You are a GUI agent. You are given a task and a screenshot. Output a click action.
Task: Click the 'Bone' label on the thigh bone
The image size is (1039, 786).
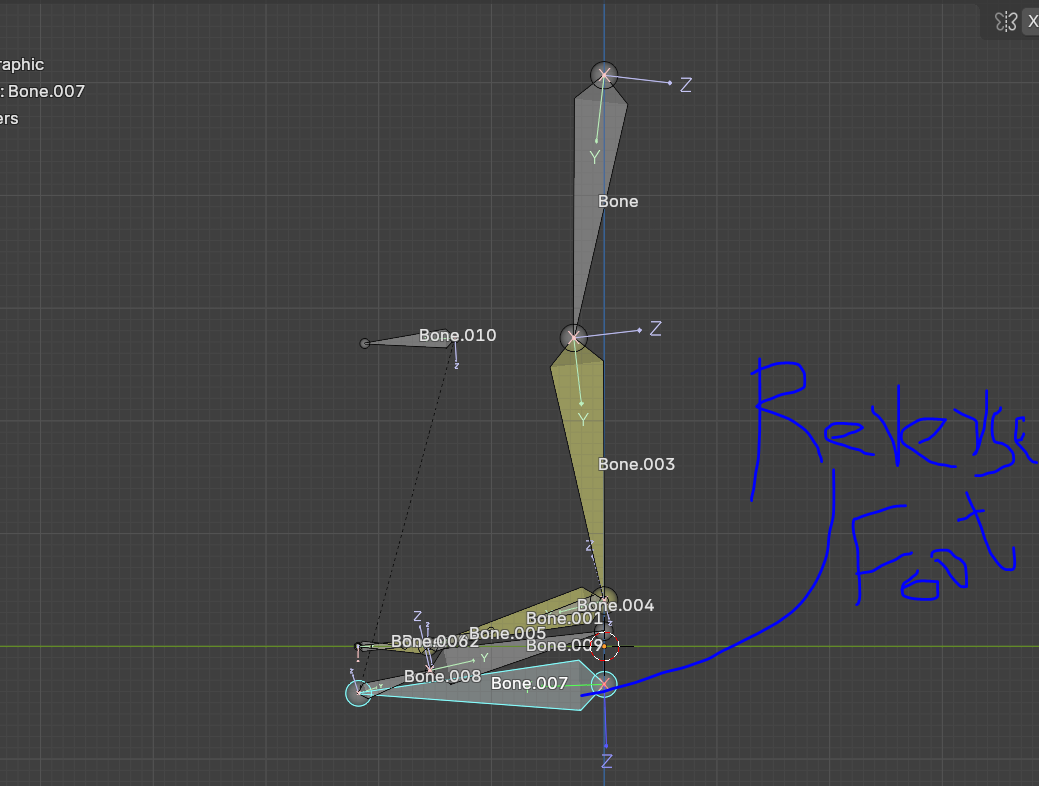pos(618,201)
